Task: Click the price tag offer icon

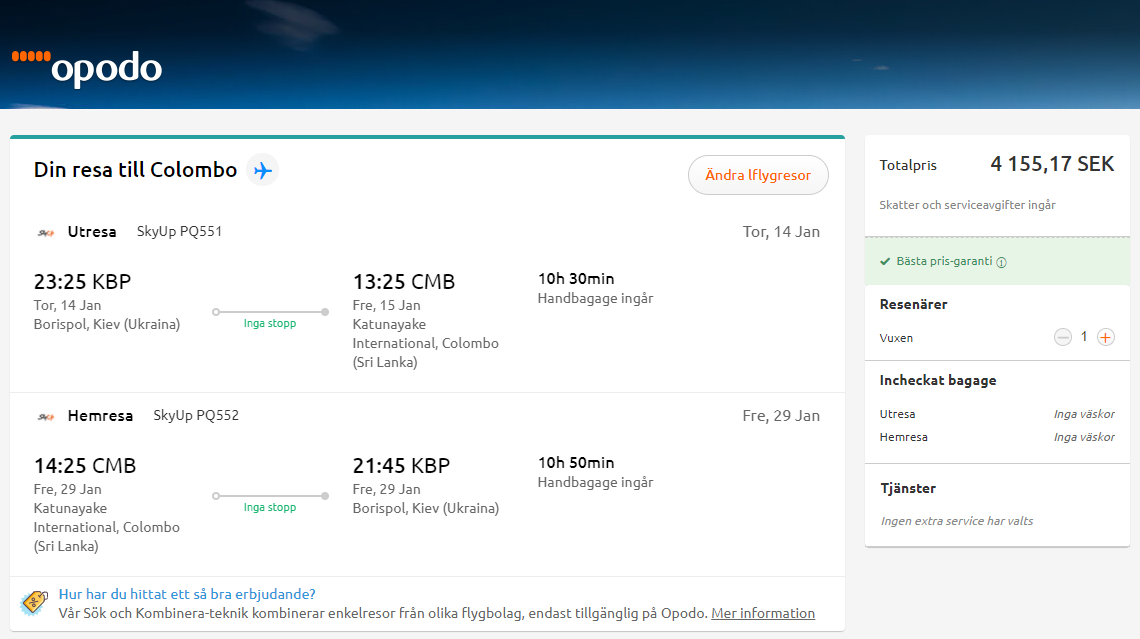Action: pyautogui.click(x=34, y=603)
